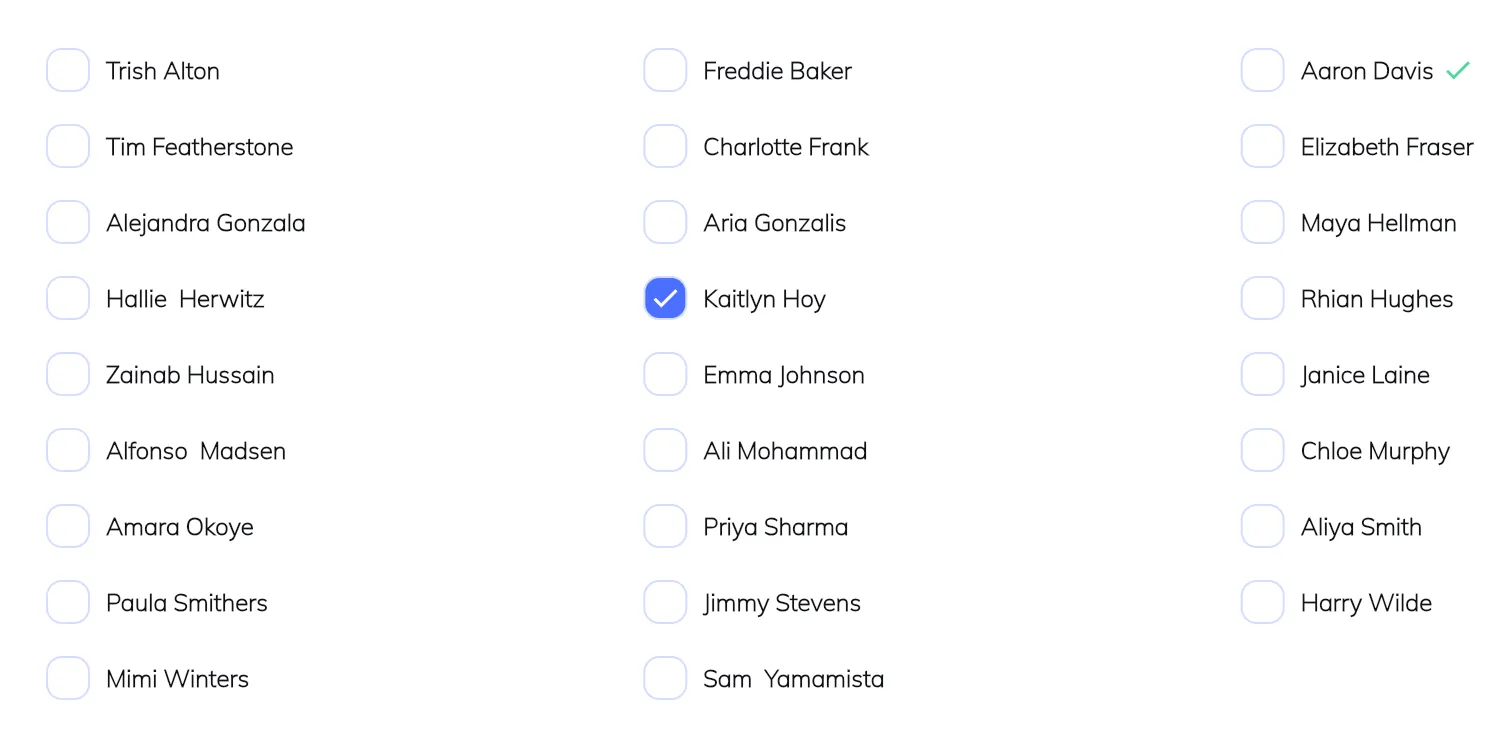The width and height of the screenshot is (1506, 730).
Task: Click the Priya Sharma name label
Action: click(x=775, y=527)
